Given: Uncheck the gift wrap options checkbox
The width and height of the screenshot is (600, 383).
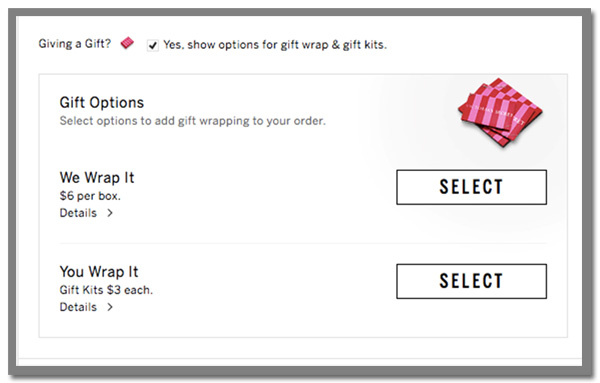Looking at the screenshot, I should pyautogui.click(x=153, y=46).
